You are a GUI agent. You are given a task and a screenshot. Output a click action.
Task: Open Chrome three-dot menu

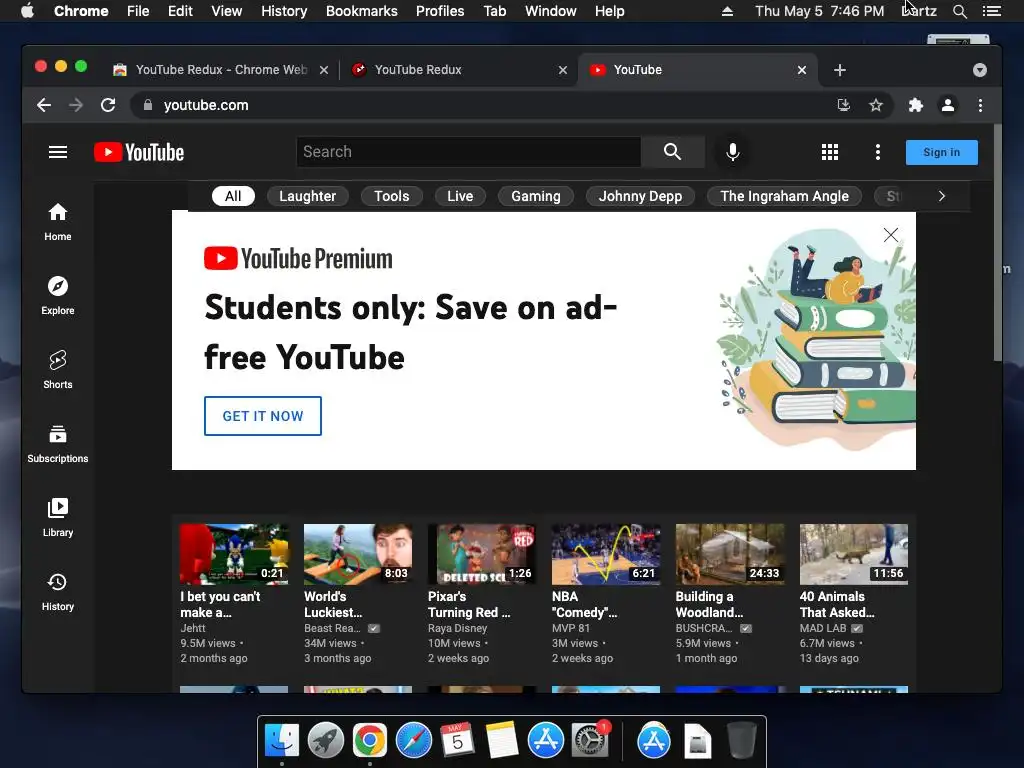[x=980, y=105]
